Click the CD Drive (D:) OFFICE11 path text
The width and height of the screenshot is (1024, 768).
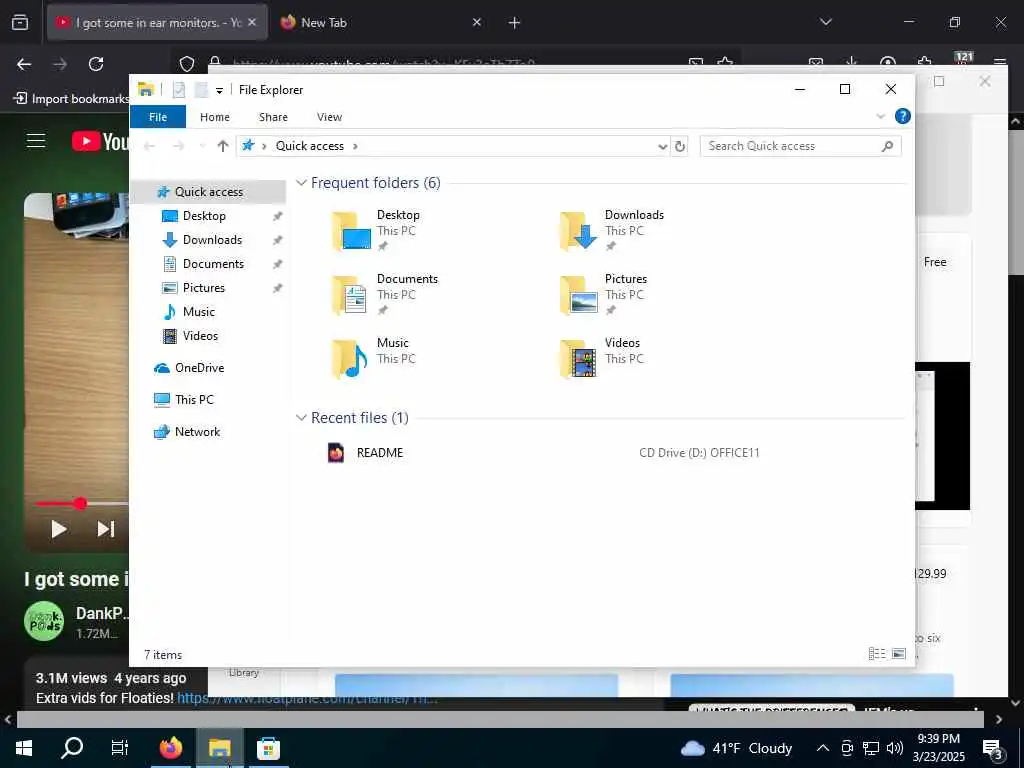tap(699, 453)
